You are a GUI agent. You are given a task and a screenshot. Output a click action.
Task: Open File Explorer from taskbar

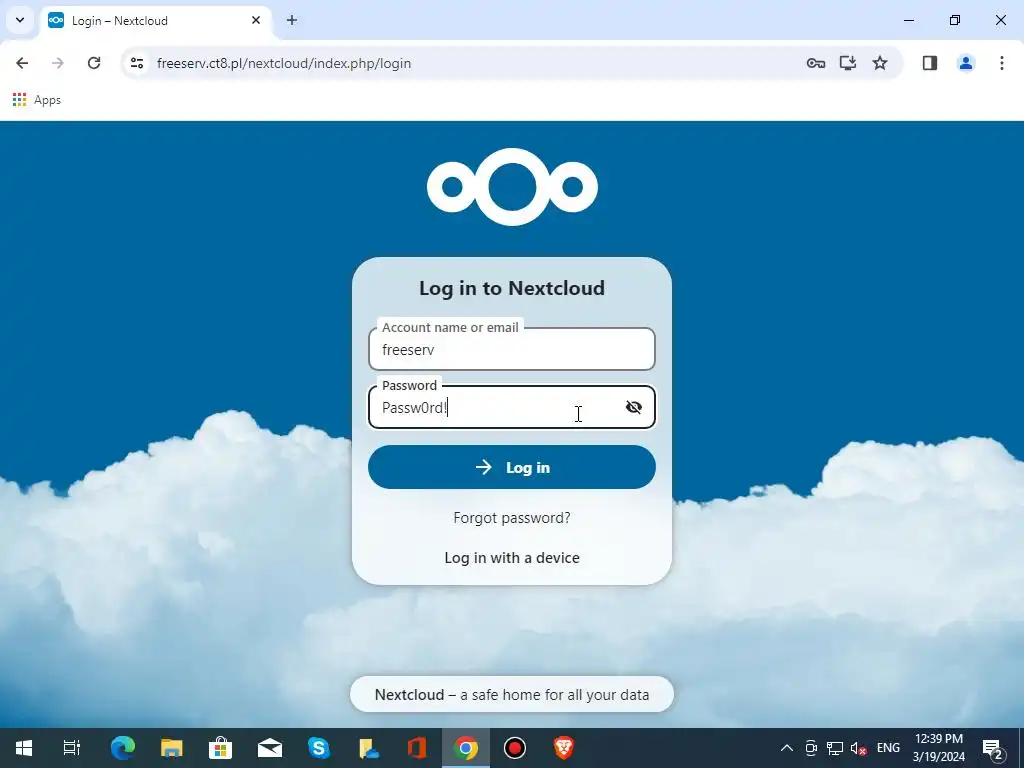pos(172,748)
